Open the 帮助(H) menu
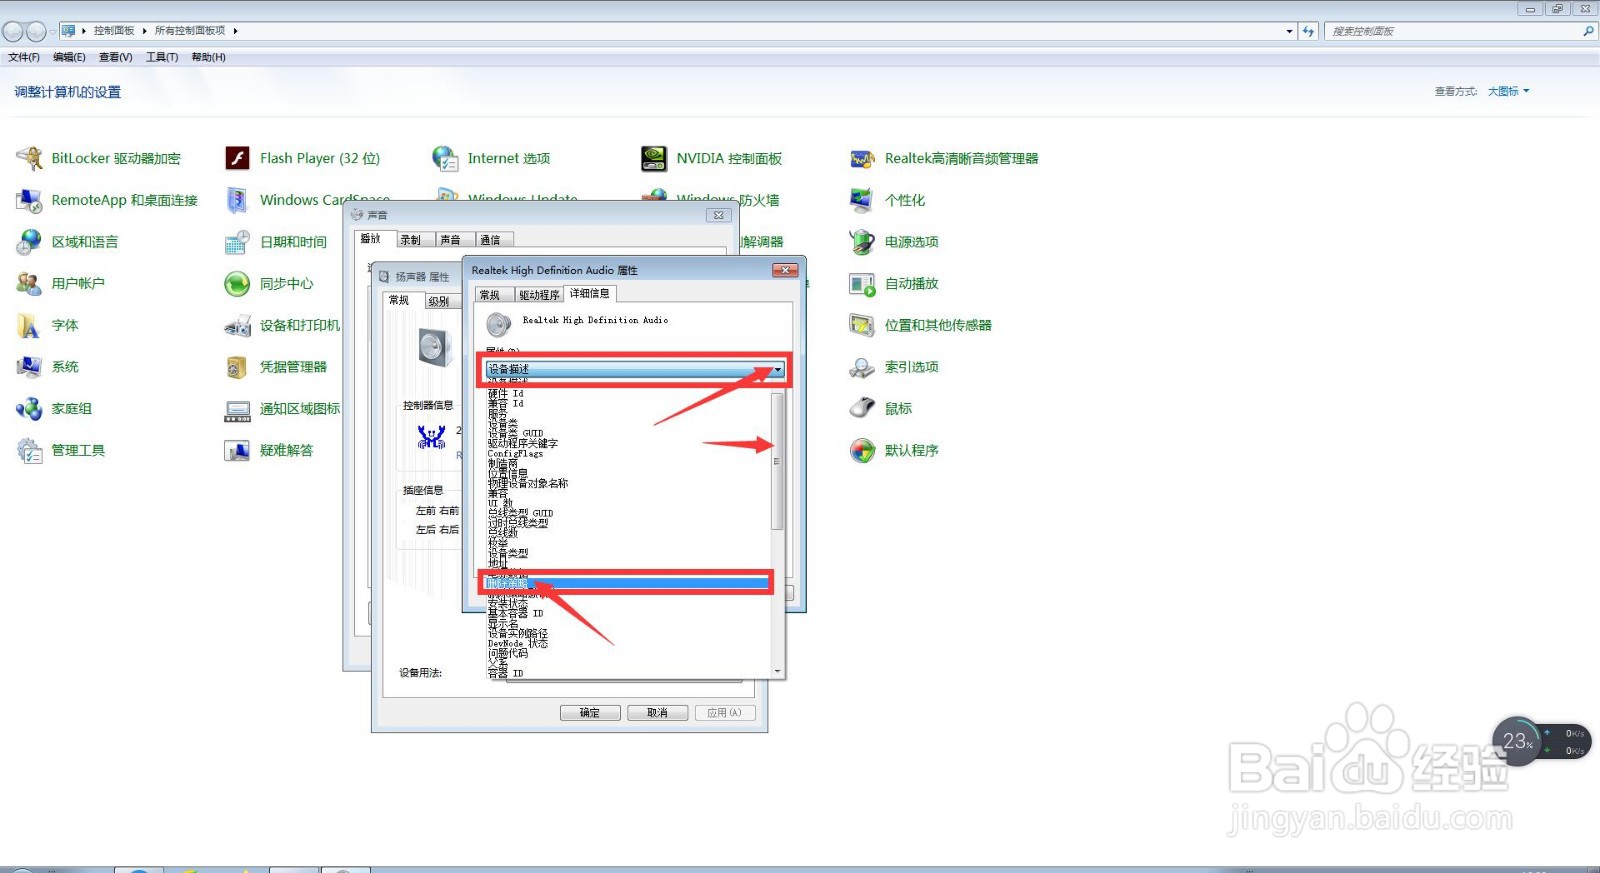 208,57
